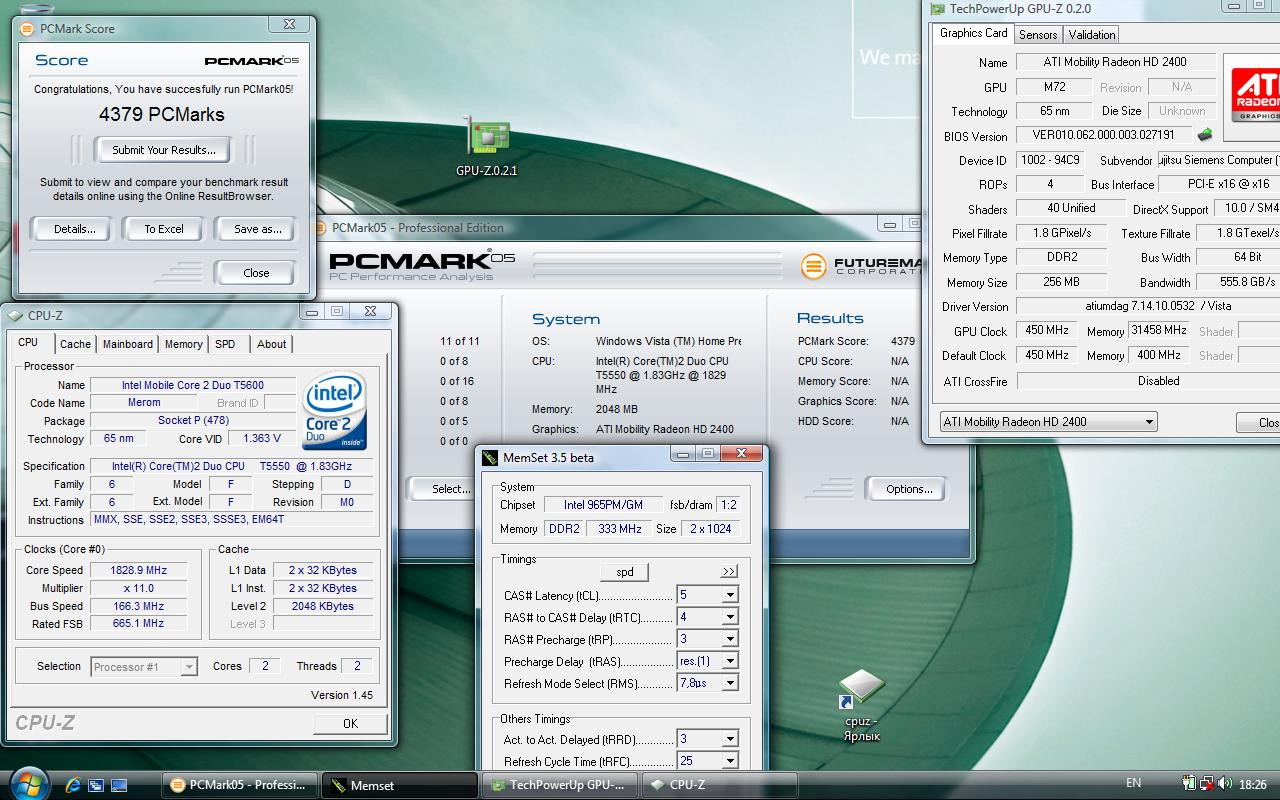1280x800 pixels.
Task: Click the GPU-Z title bar icon
Action: pyautogui.click(x=937, y=9)
